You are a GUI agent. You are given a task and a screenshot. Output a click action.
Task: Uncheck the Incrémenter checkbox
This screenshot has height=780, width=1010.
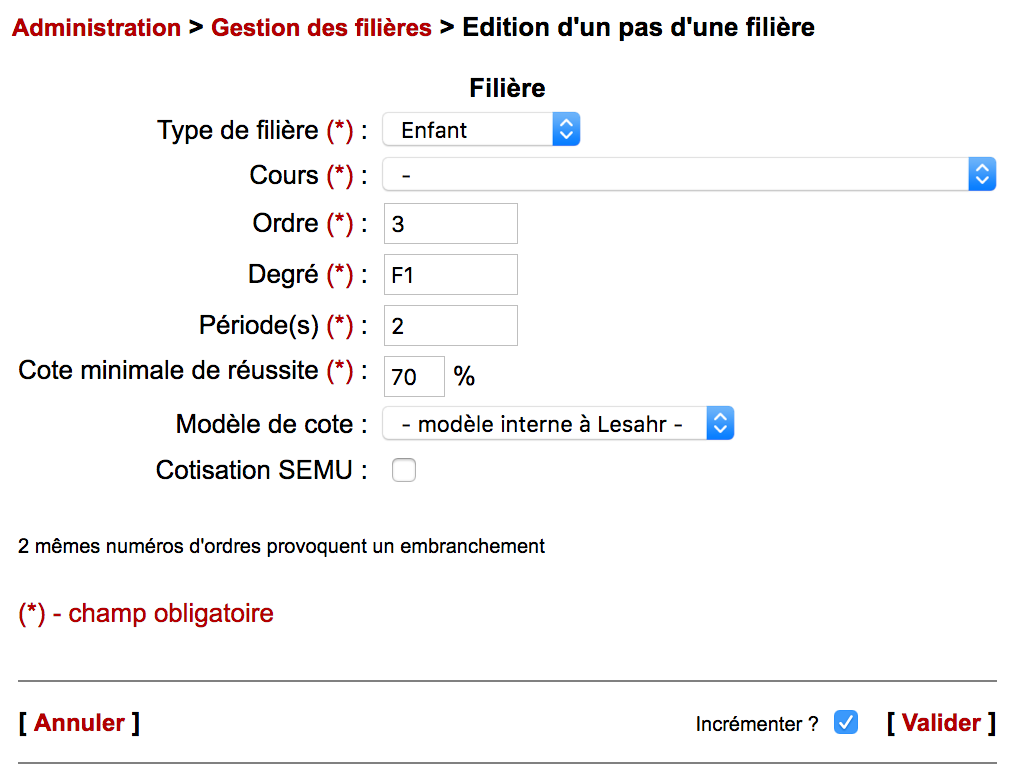(x=846, y=722)
